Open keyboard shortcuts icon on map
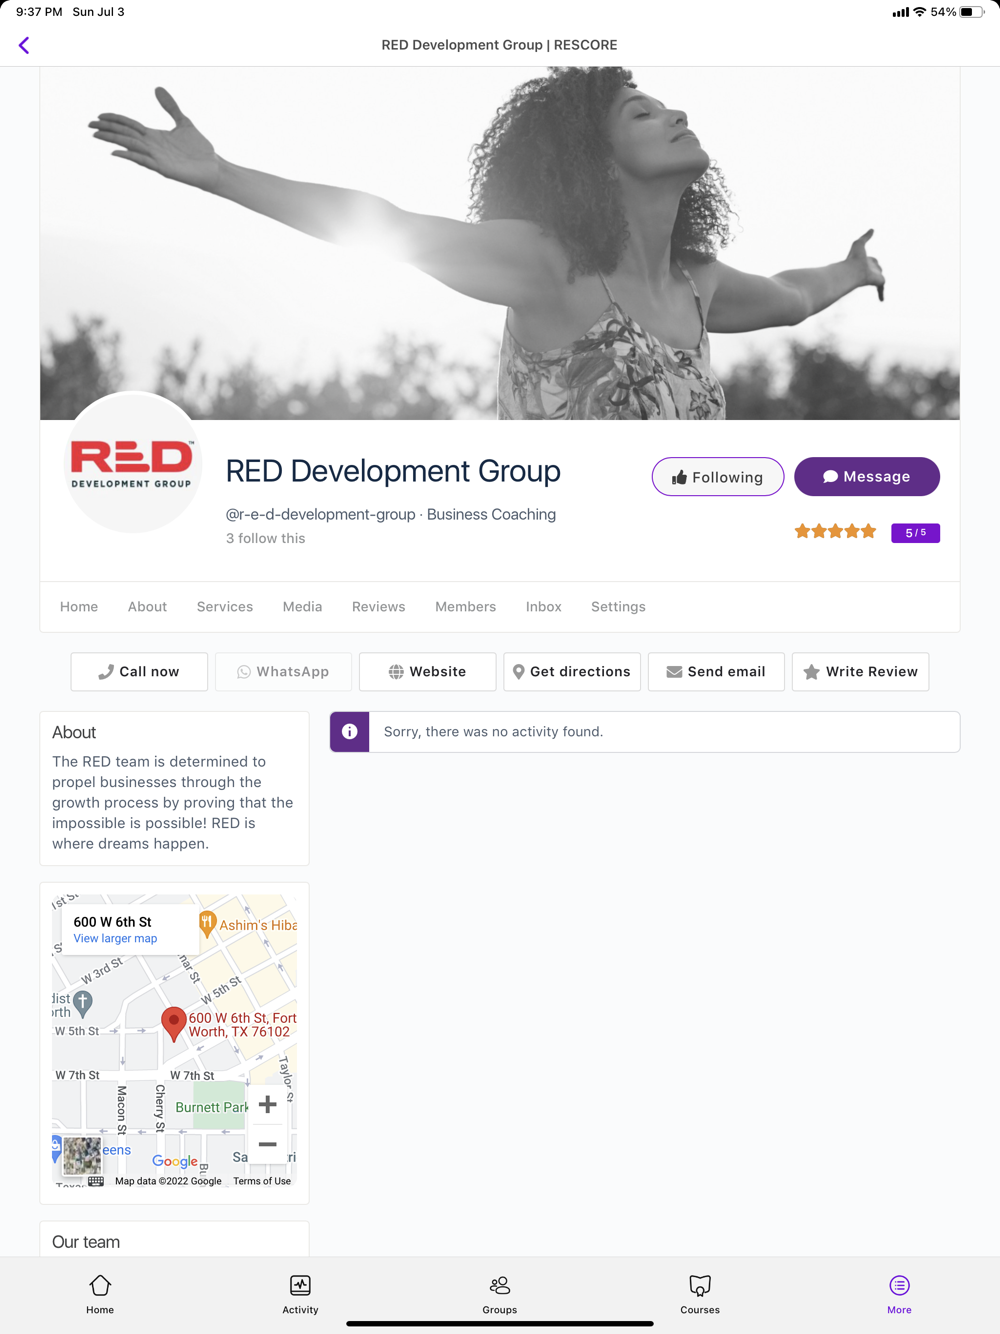The width and height of the screenshot is (1000, 1334). [96, 1181]
